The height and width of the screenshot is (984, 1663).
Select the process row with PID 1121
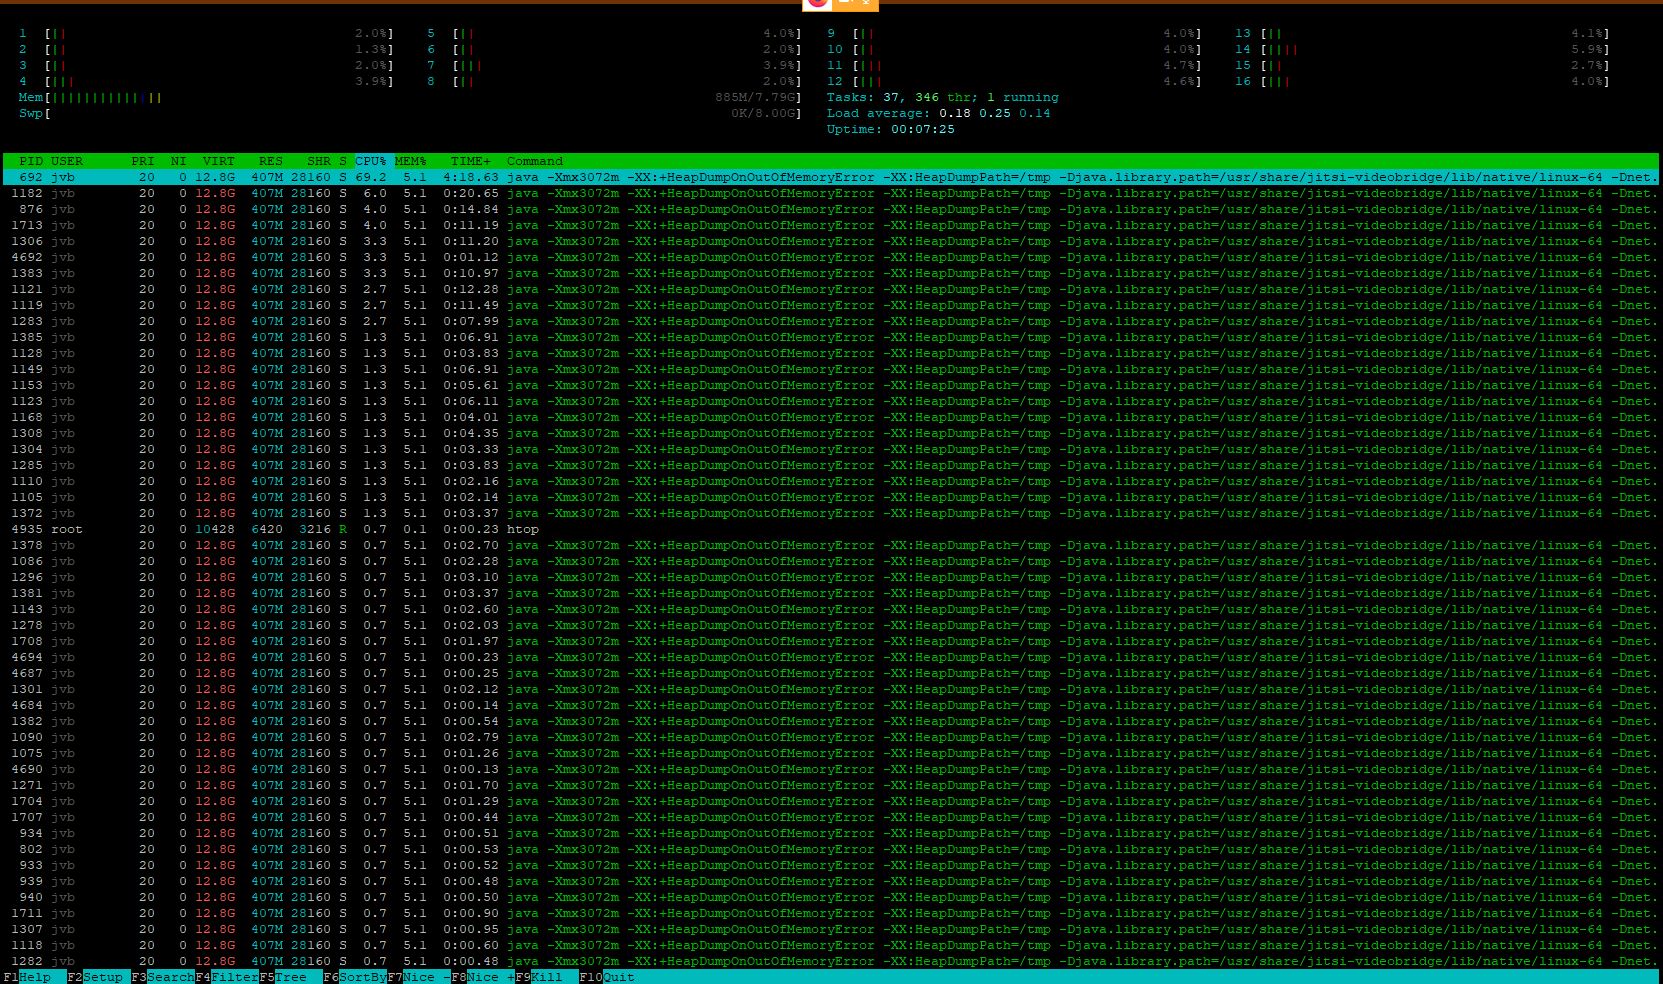coord(831,289)
